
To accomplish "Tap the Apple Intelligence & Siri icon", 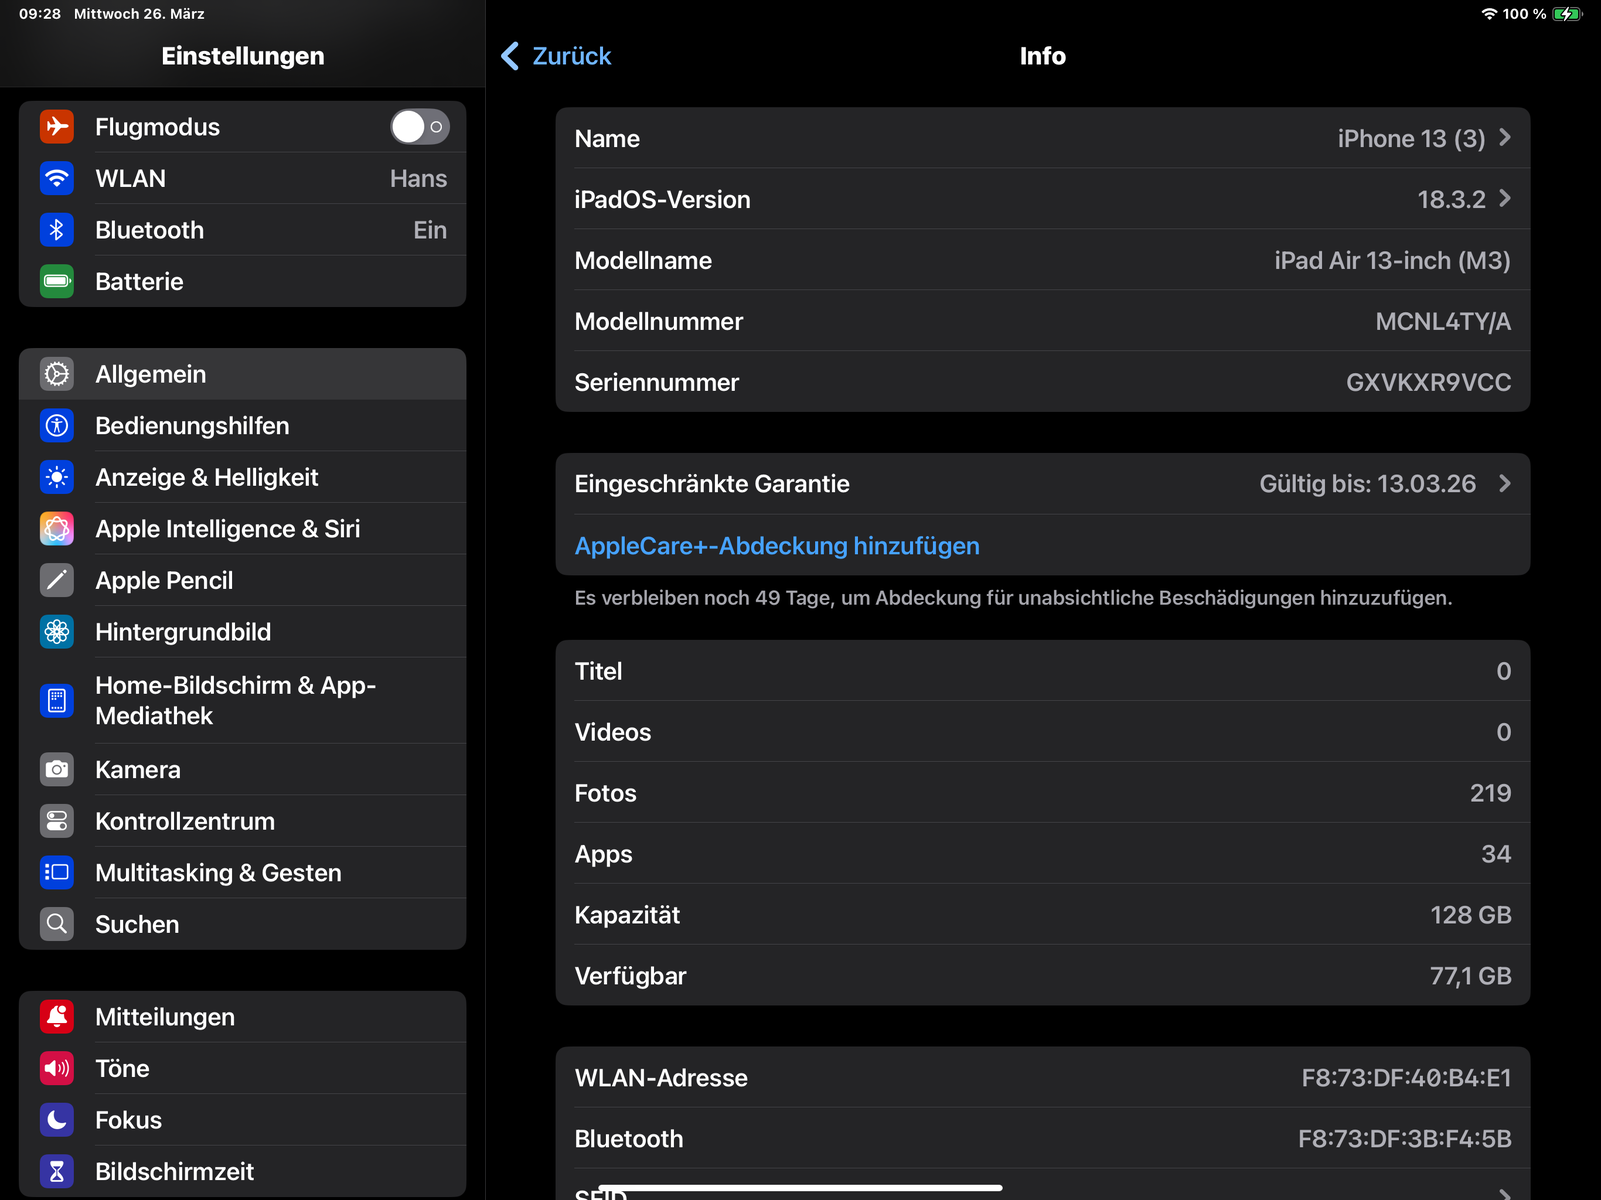I will point(57,529).
